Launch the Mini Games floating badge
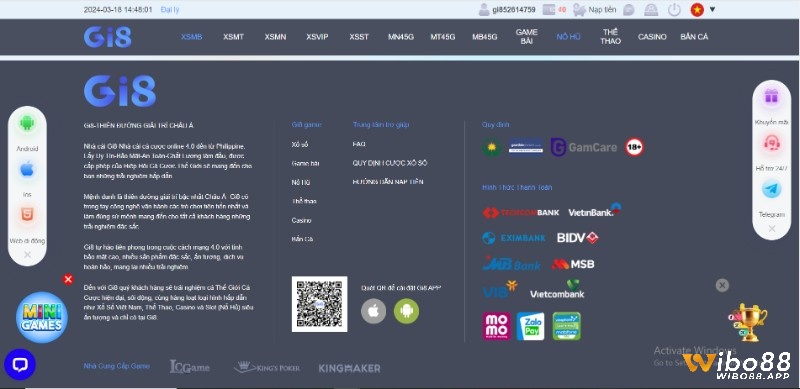Screen dimensions: 800x389 pos(42,318)
